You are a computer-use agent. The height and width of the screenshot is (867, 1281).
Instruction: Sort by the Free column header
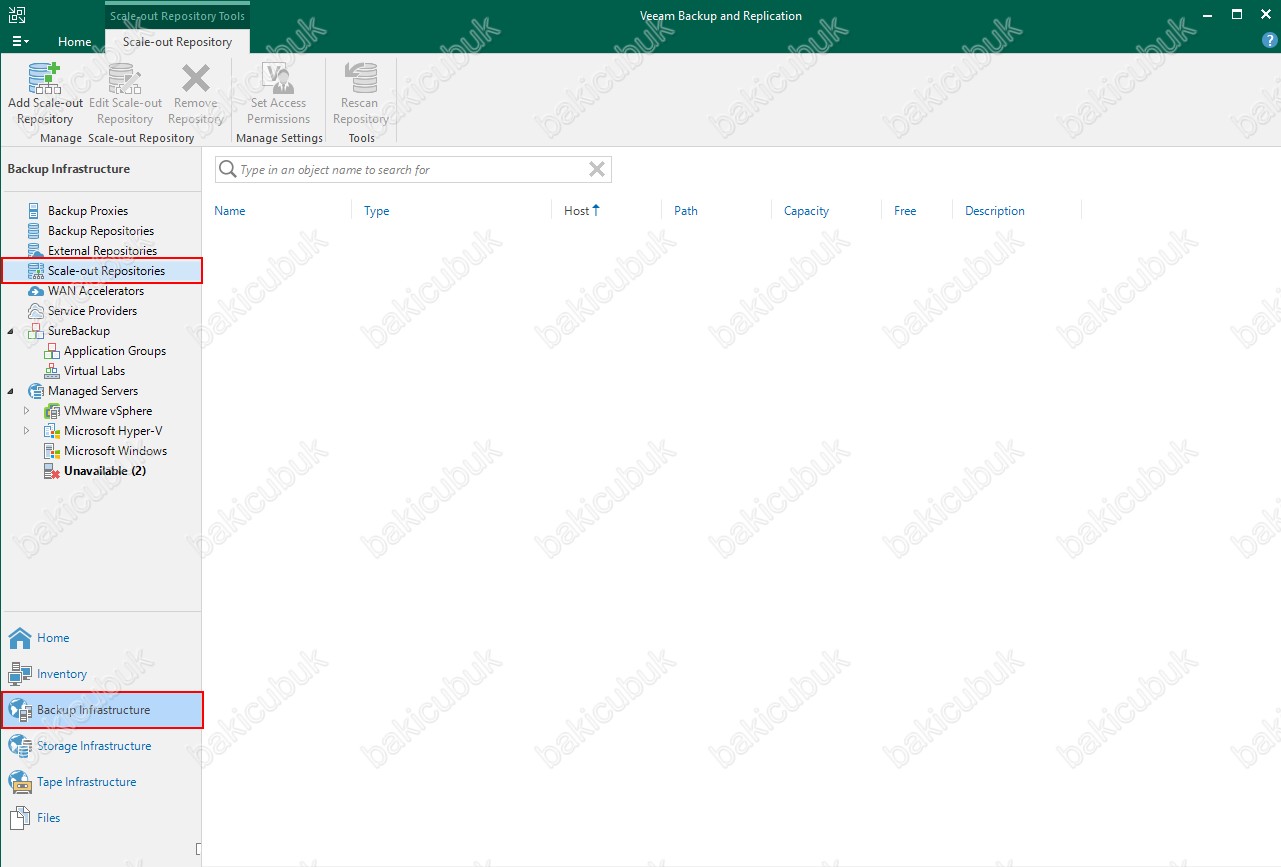[905, 211]
